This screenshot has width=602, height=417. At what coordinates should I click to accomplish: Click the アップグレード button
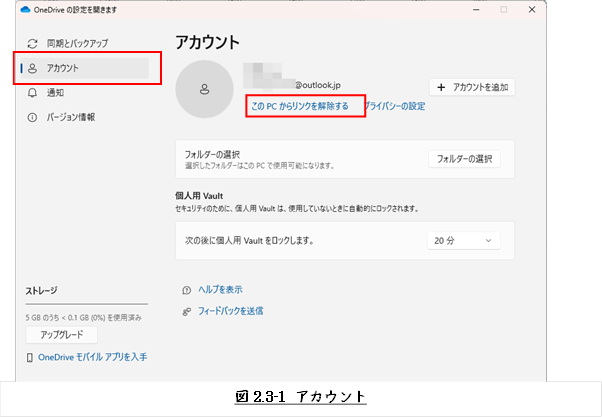pos(61,335)
